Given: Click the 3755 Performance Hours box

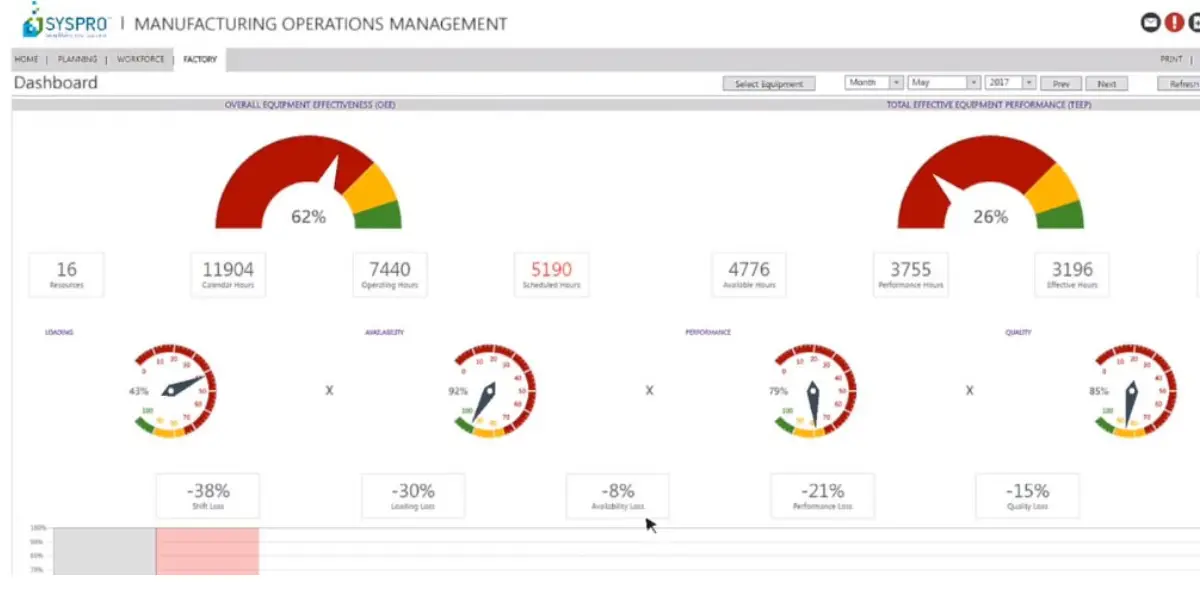Looking at the screenshot, I should point(911,275).
